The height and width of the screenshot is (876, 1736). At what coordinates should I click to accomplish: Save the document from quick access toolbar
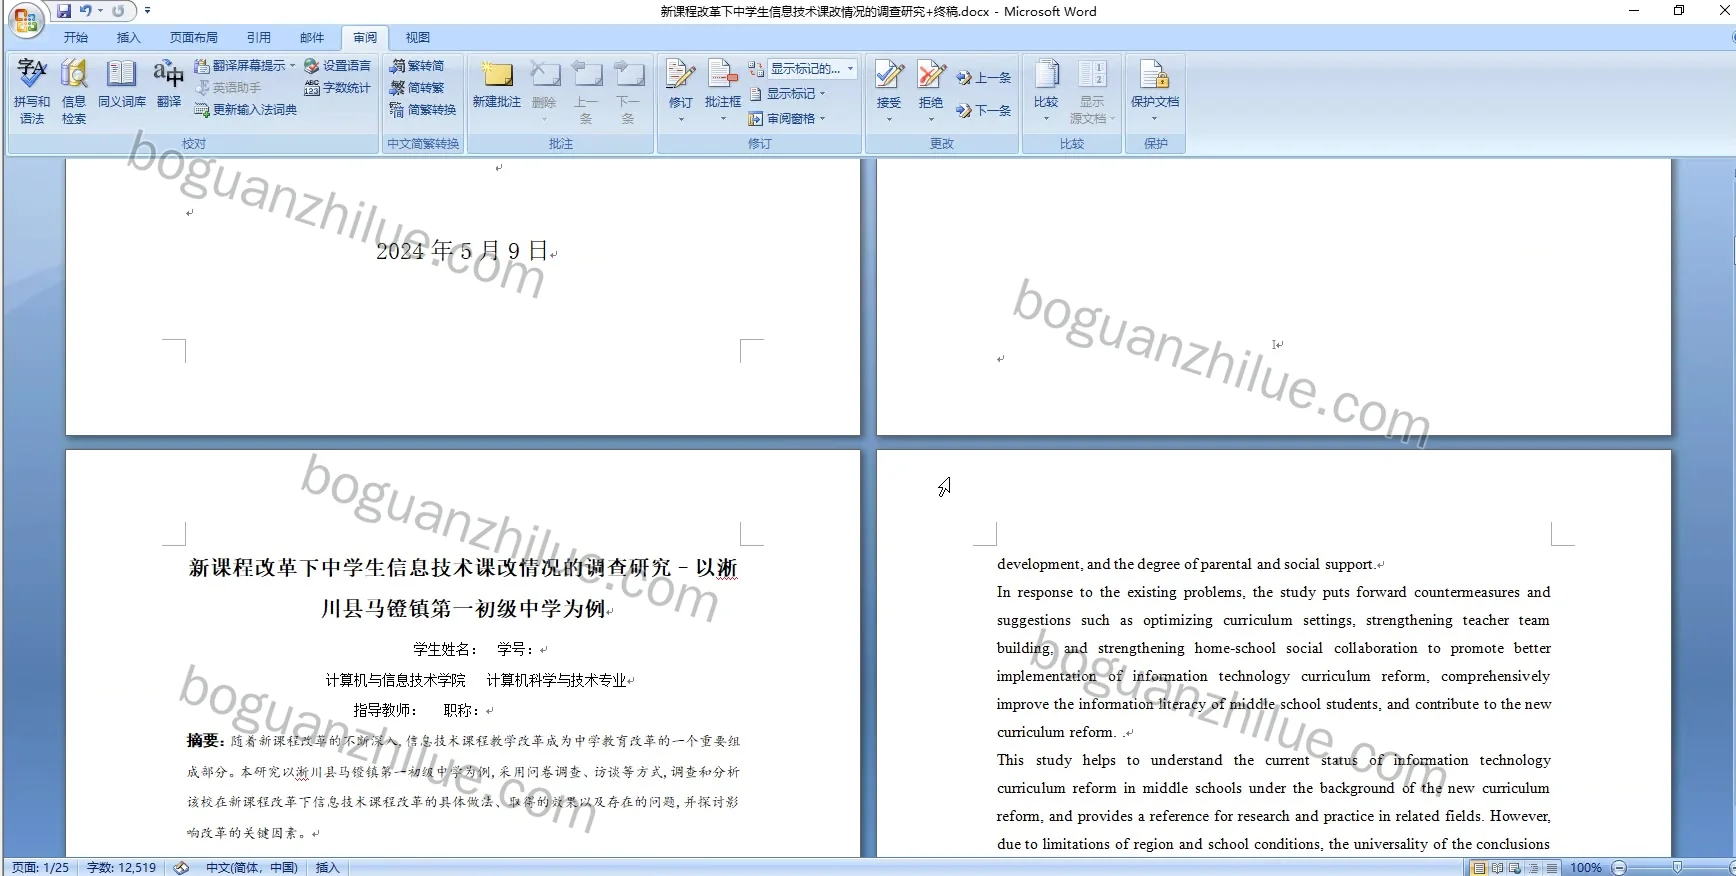[x=64, y=11]
